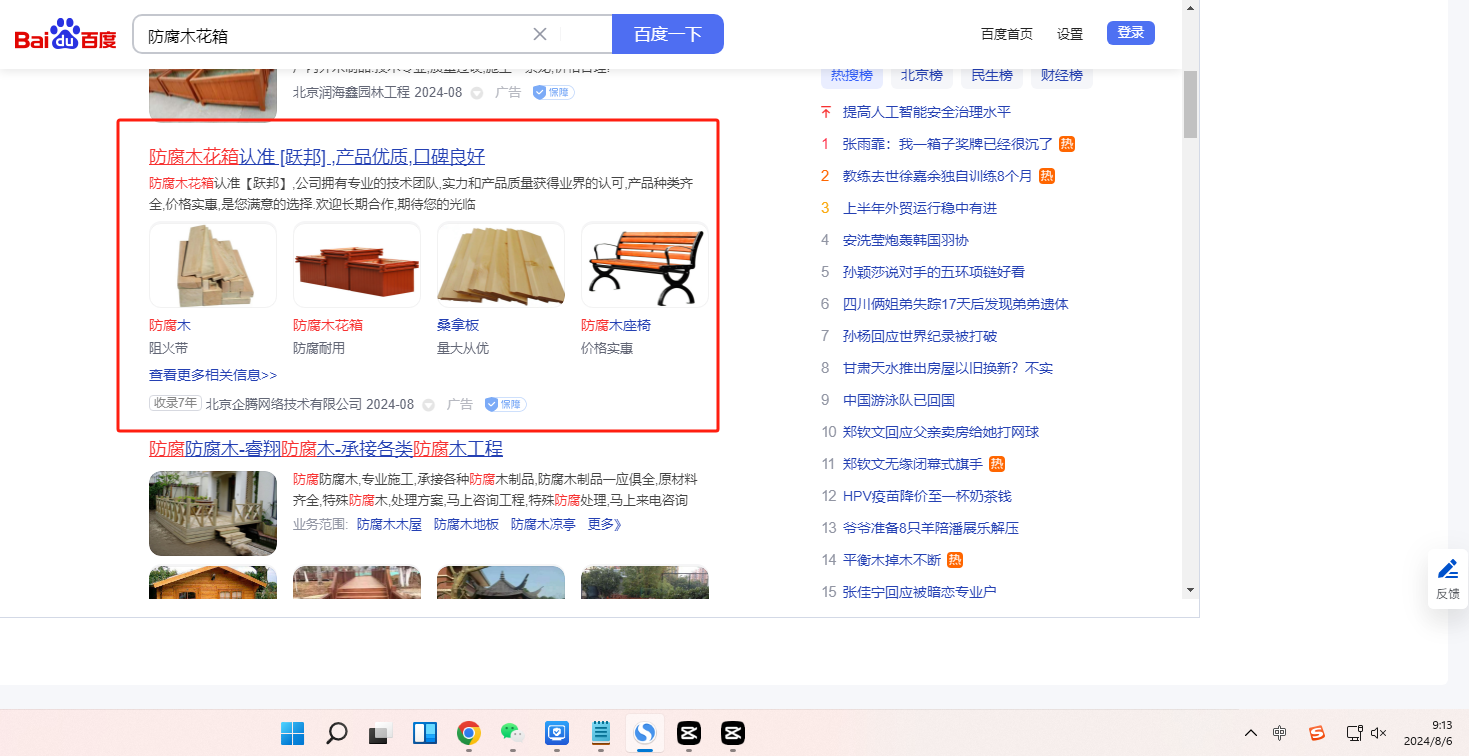Image resolution: width=1469 pixels, height=756 pixels.
Task: Click the 登录 login button
Action: click(x=1131, y=33)
